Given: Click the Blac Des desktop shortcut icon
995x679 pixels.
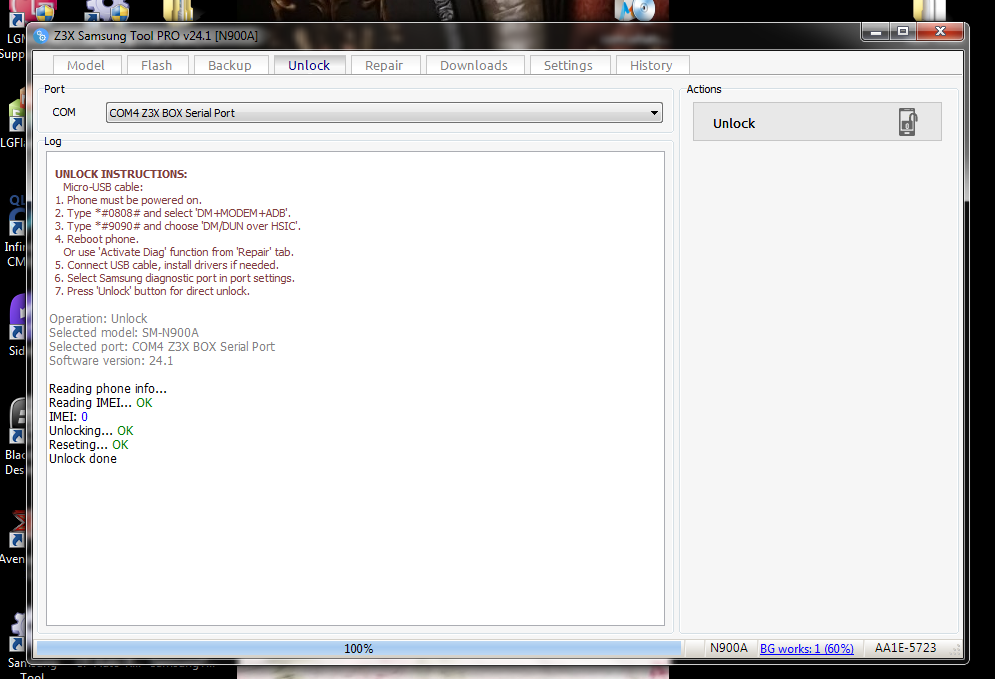Looking at the screenshot, I should click(16, 422).
